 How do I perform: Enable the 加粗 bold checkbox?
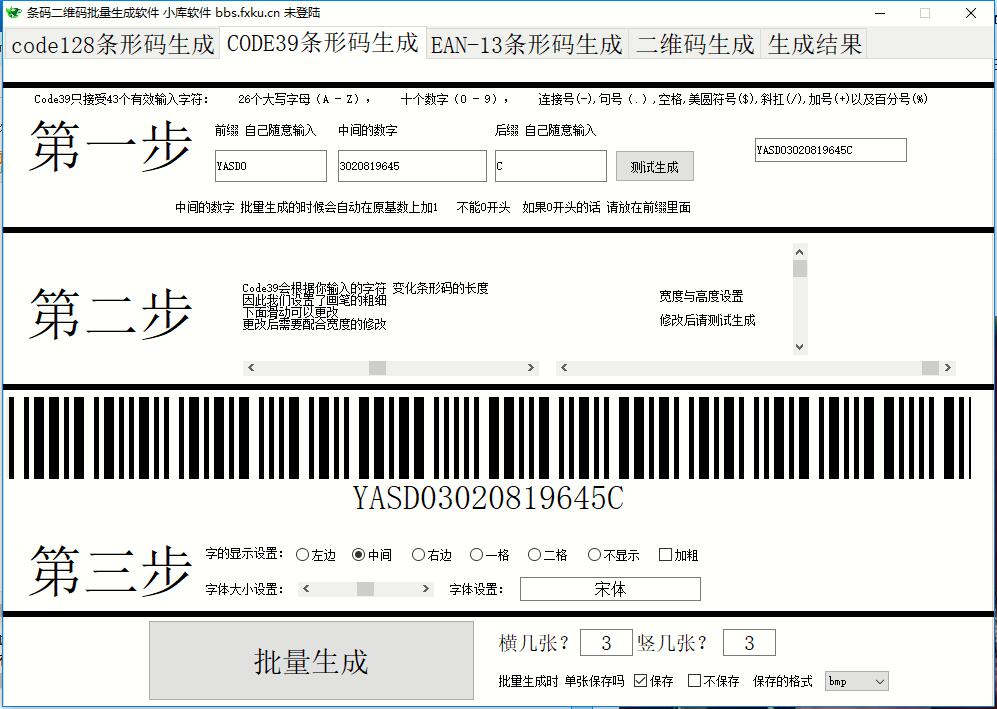coord(678,555)
